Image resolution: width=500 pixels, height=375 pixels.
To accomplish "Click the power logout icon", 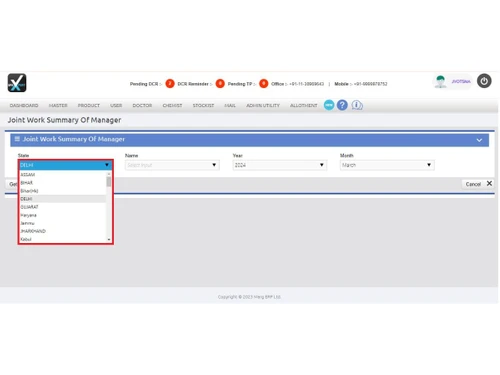I will point(484,81).
